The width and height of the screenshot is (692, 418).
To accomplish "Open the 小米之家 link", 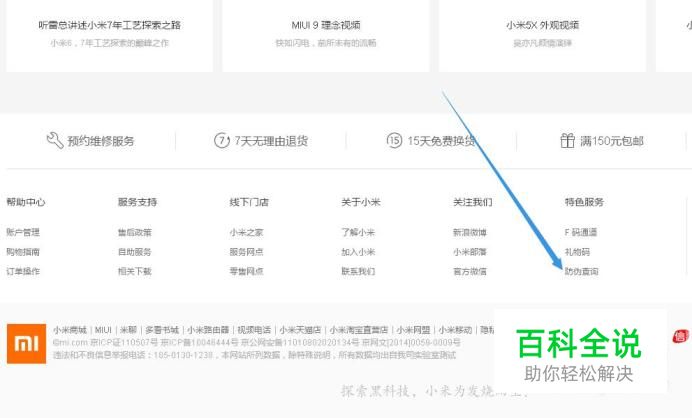I will click(246, 232).
